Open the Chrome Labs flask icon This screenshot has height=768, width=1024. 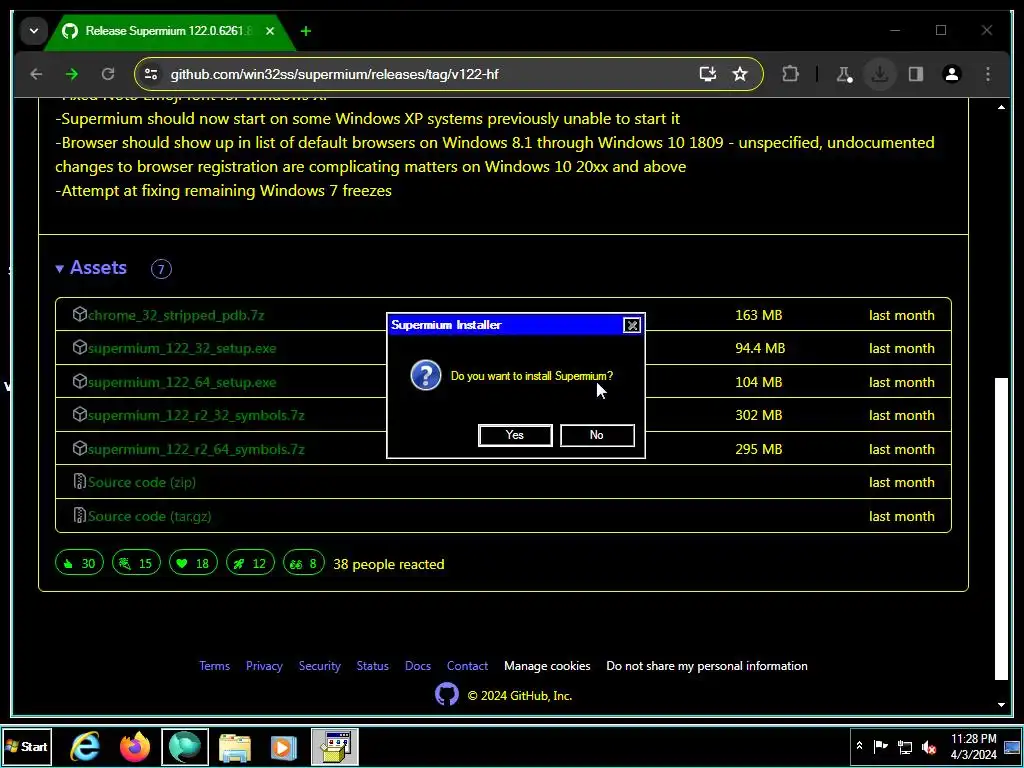[x=844, y=74]
